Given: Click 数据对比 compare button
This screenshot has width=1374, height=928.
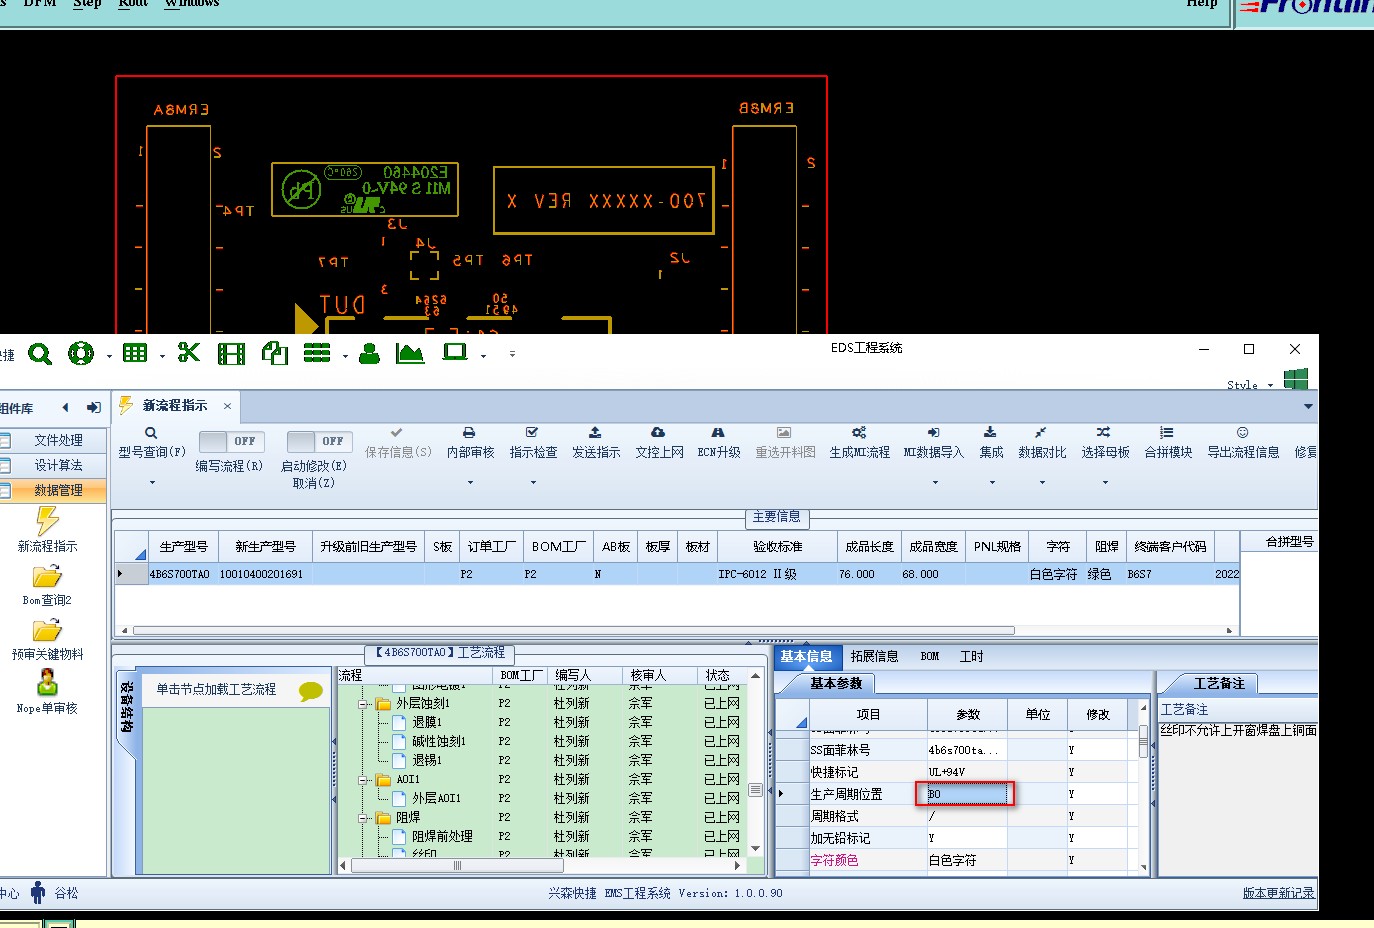Looking at the screenshot, I should 1042,443.
